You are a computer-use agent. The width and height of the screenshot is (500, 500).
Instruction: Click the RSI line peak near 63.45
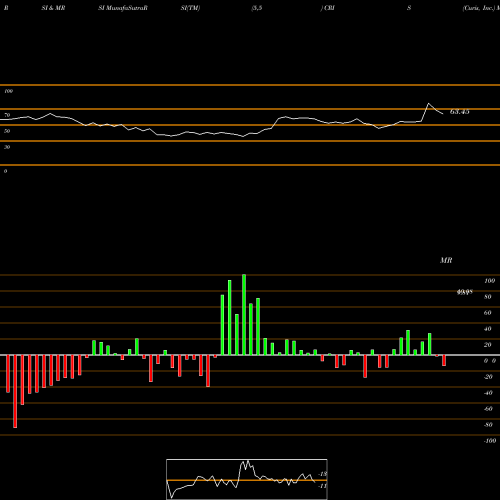pos(428,104)
